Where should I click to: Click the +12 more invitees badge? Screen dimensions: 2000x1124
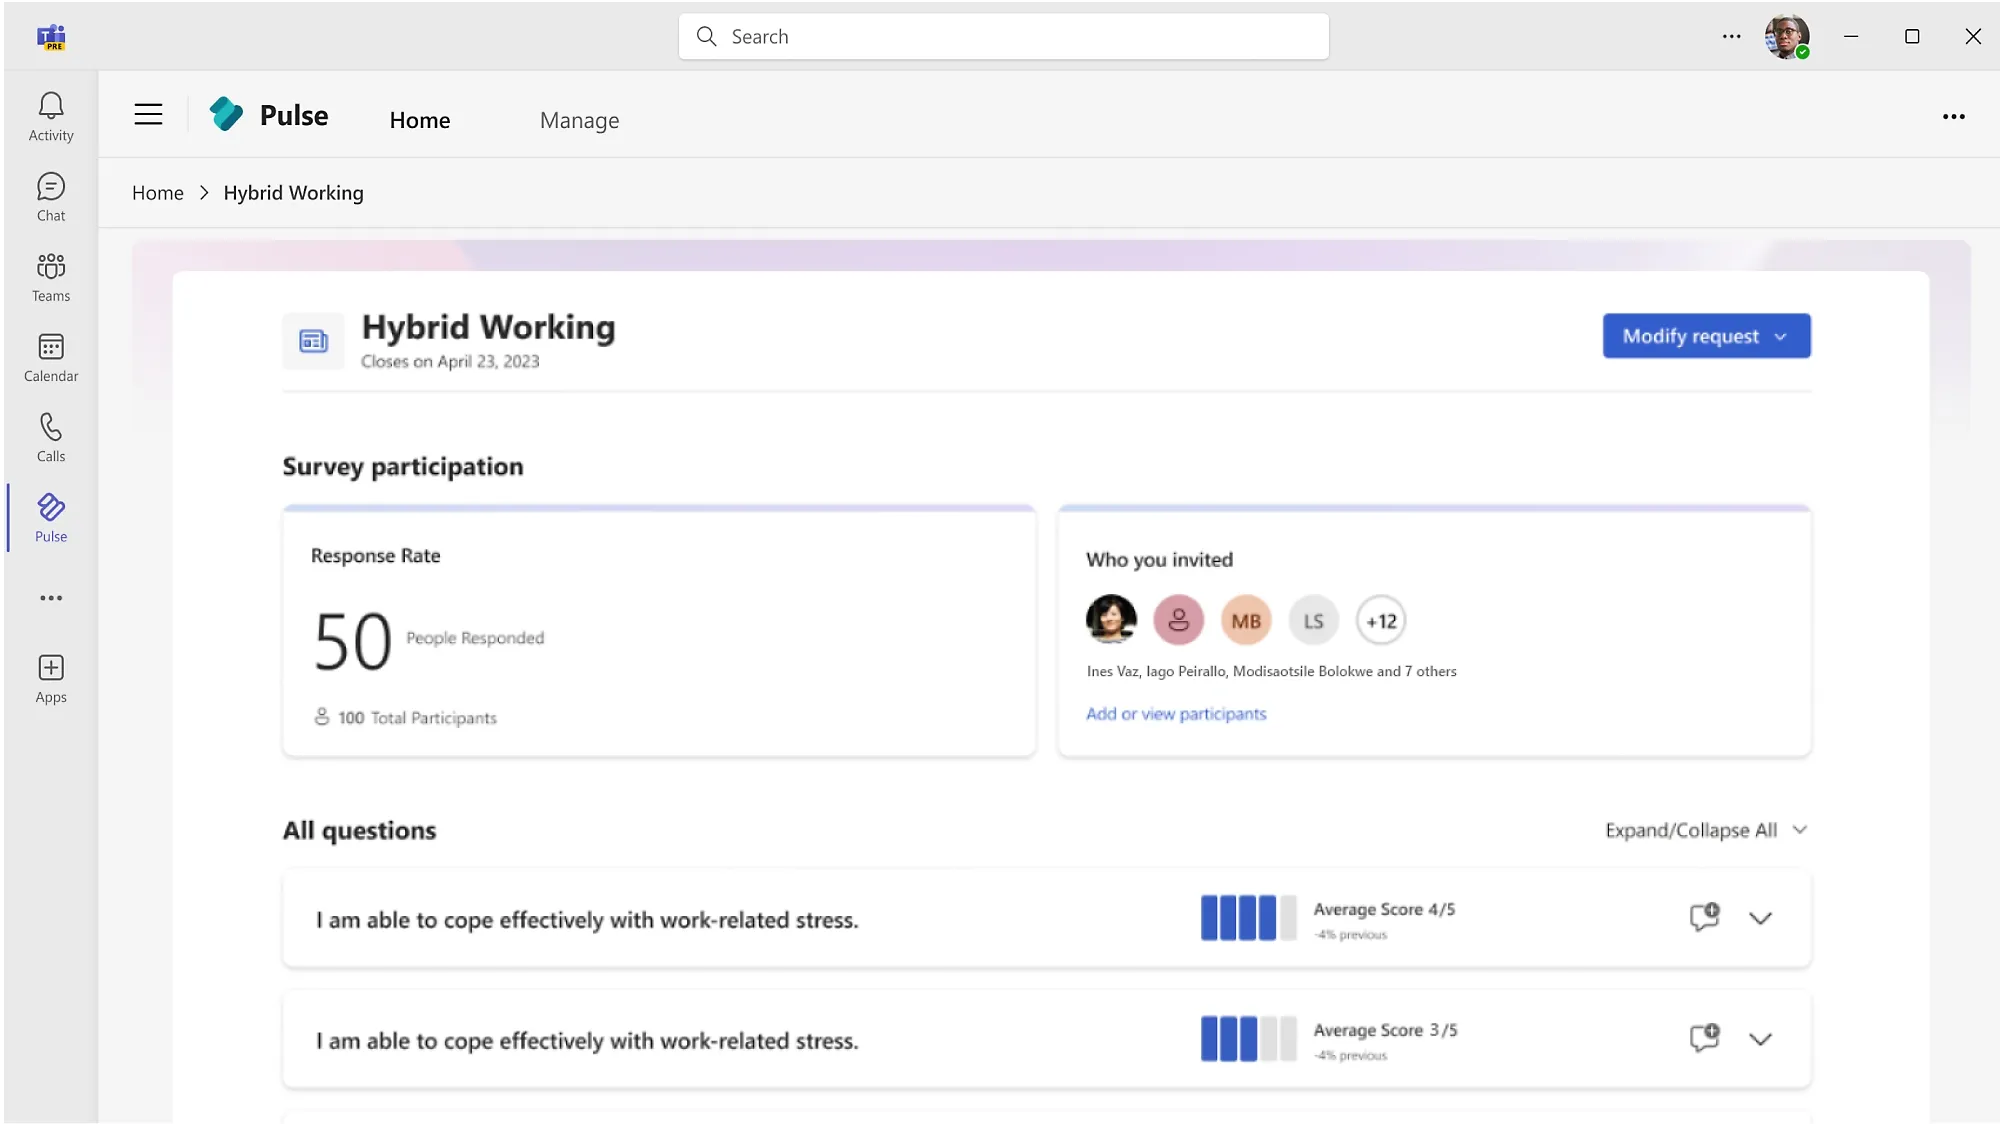1381,621
